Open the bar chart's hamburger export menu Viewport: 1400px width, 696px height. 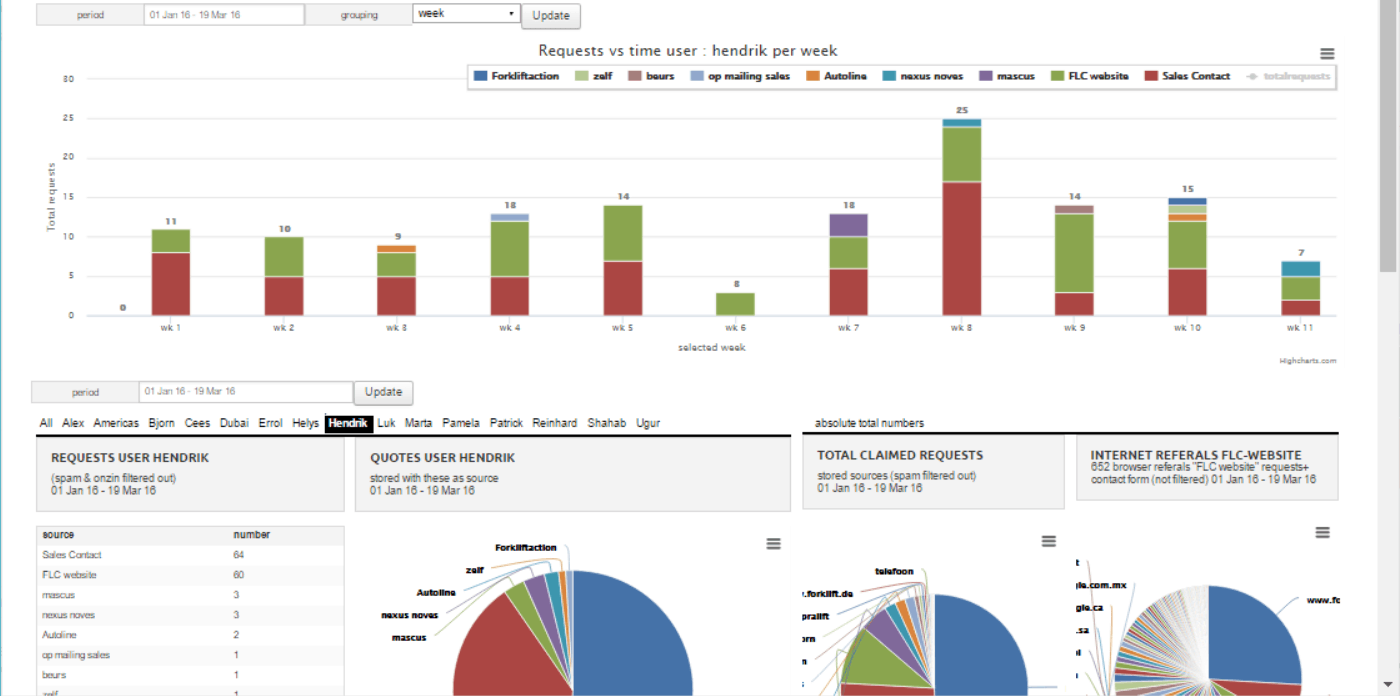(x=1326, y=54)
